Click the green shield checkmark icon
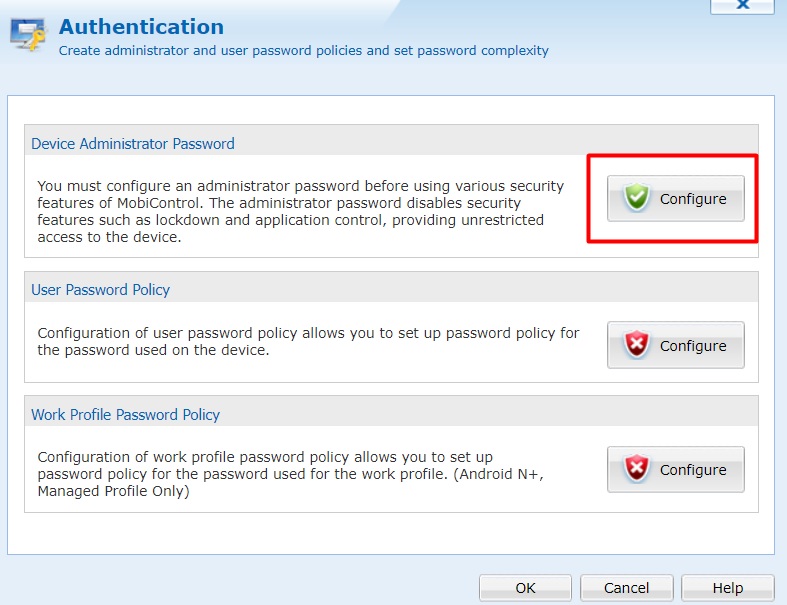Image resolution: width=787 pixels, height=605 pixels. (x=636, y=198)
